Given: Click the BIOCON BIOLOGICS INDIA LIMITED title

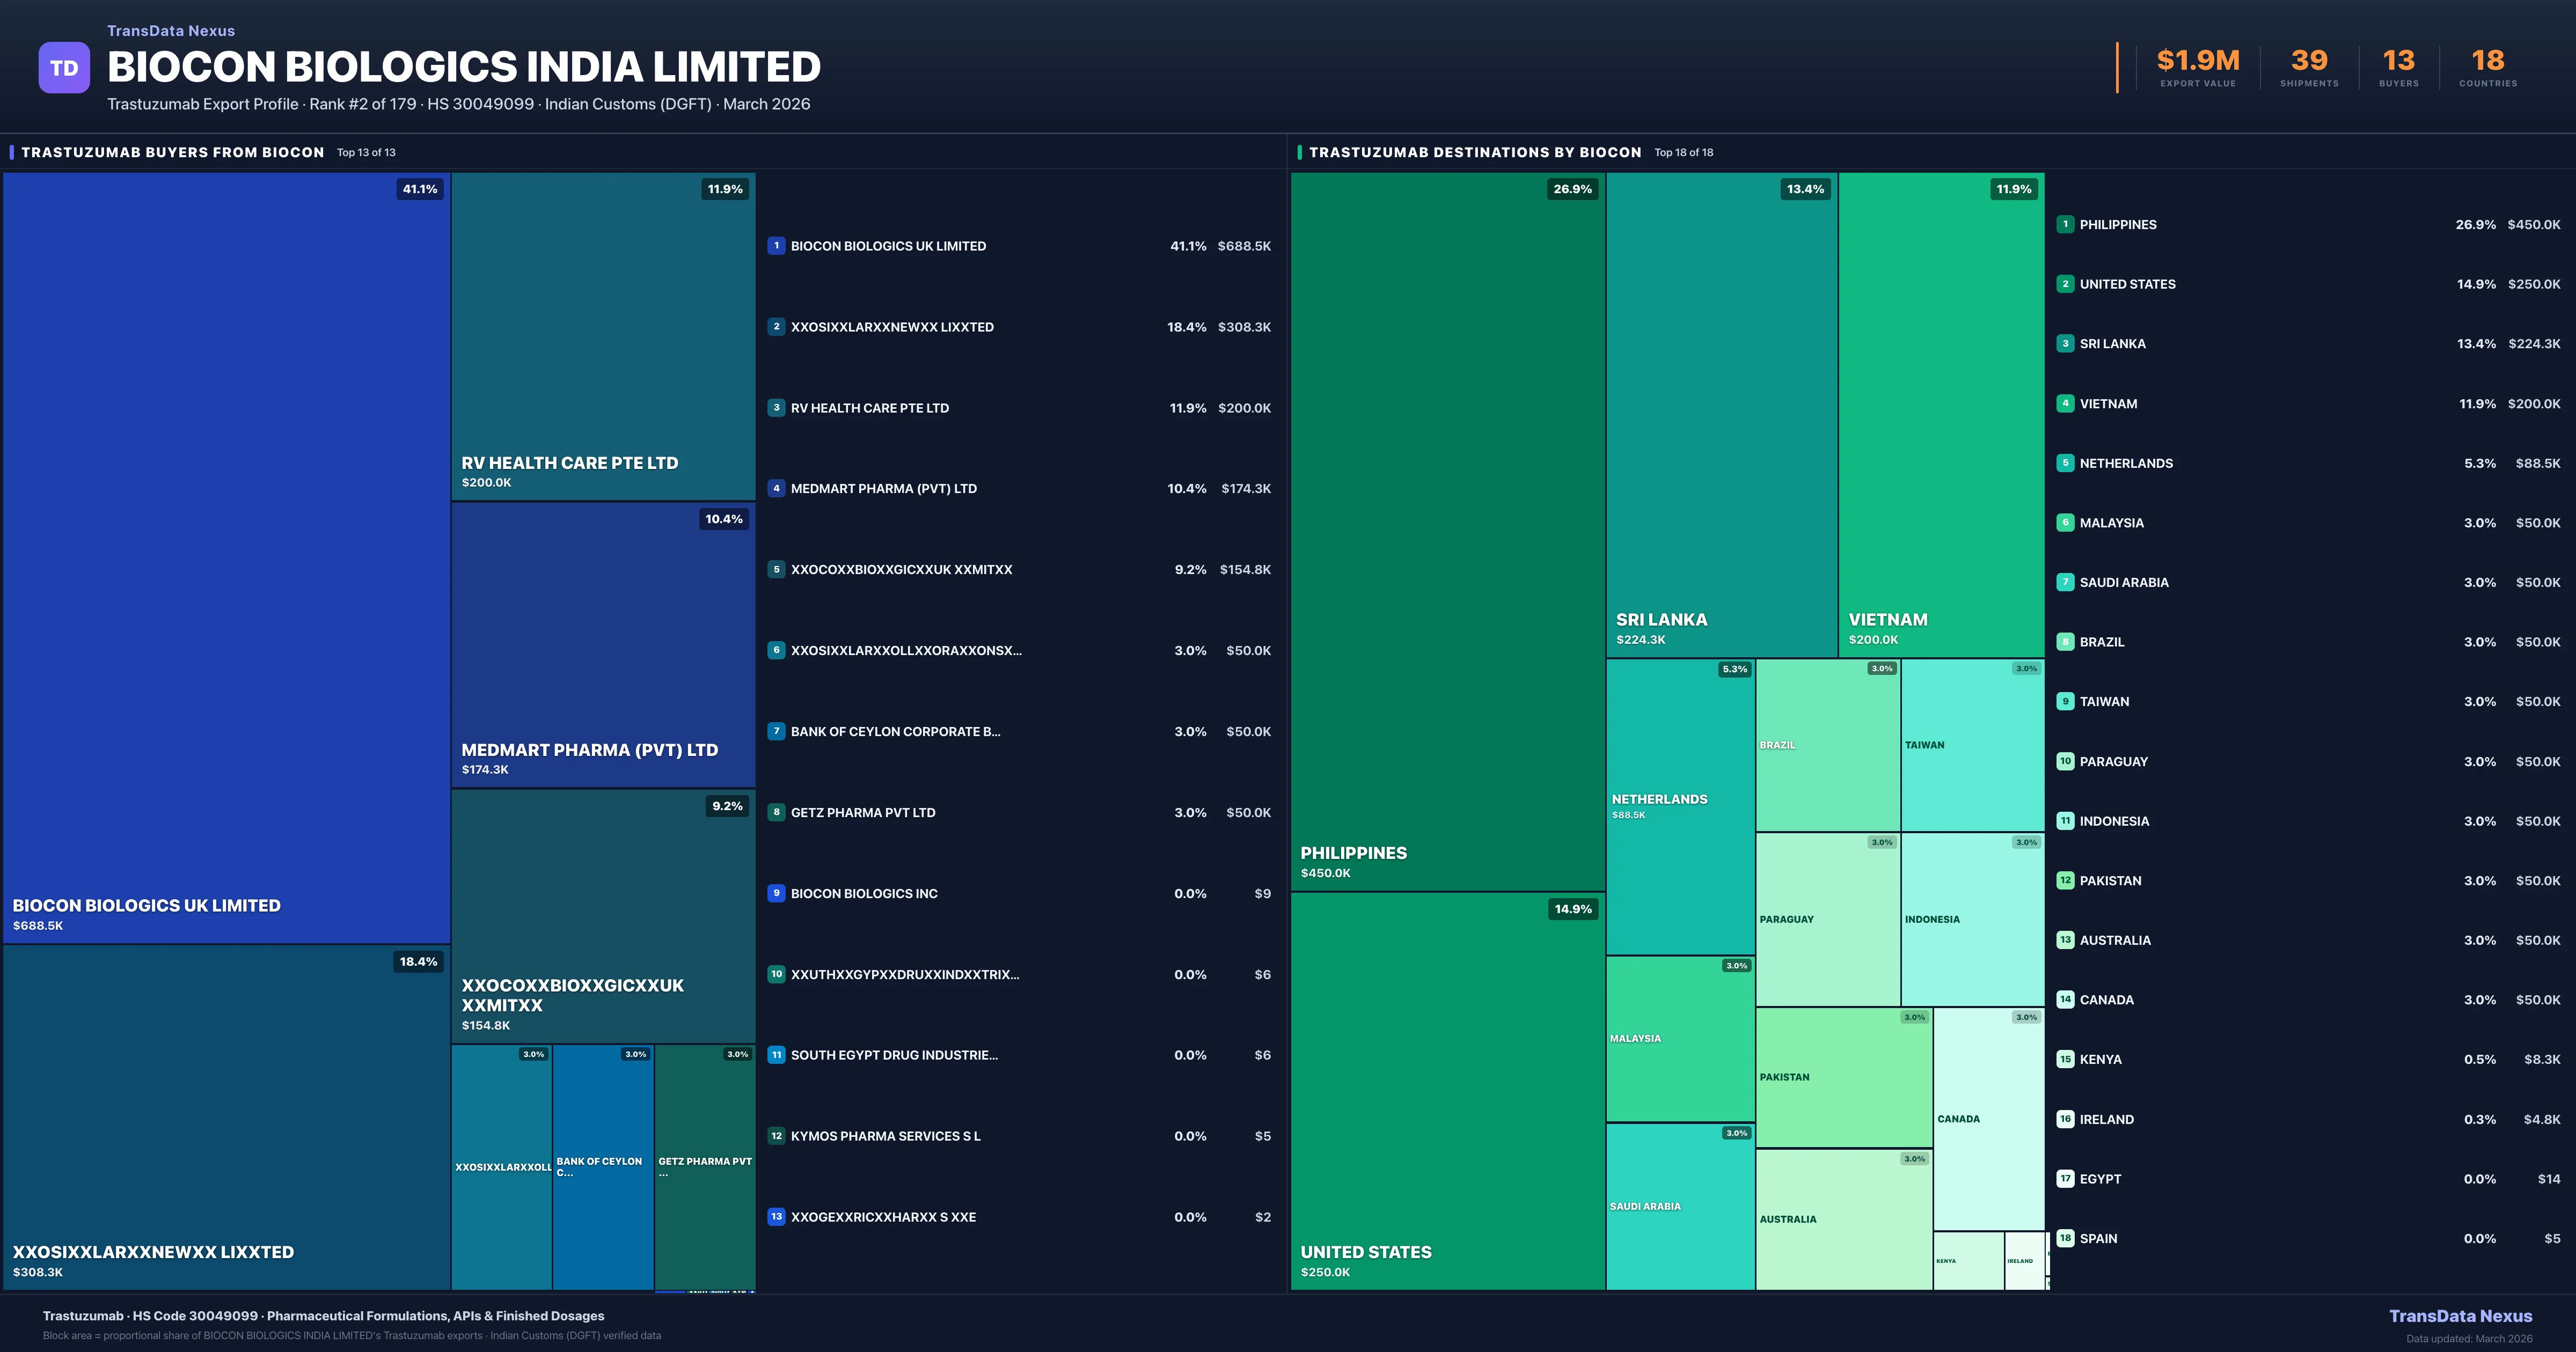Looking at the screenshot, I should tap(463, 66).
